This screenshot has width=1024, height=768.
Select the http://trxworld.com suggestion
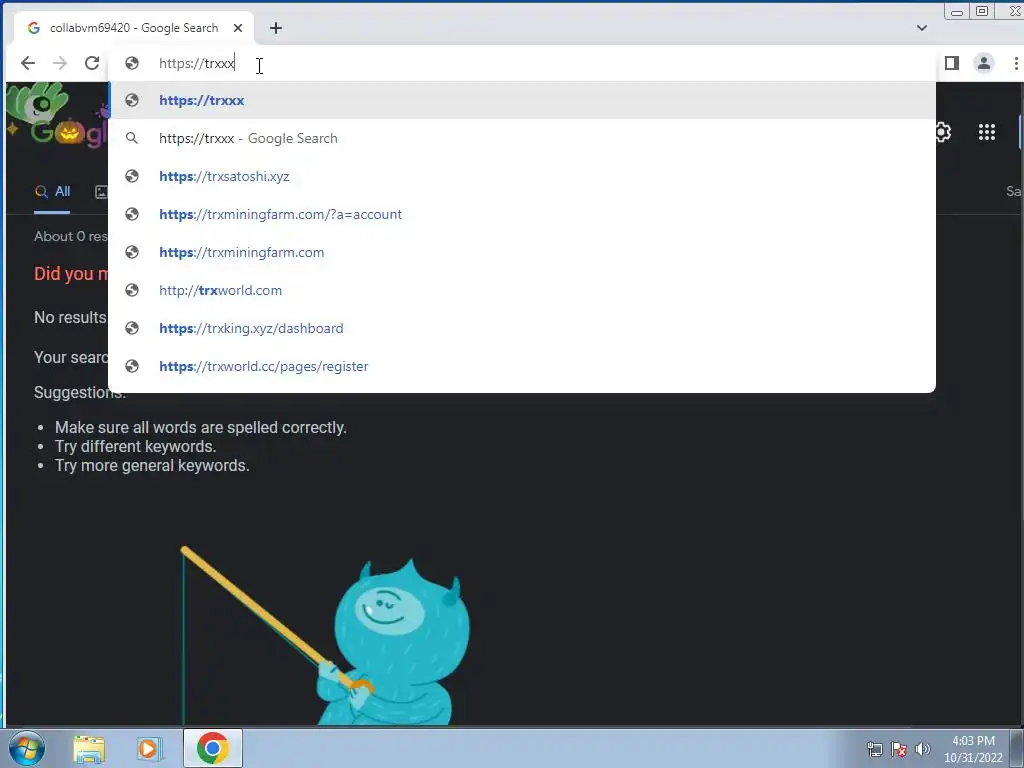click(x=522, y=290)
